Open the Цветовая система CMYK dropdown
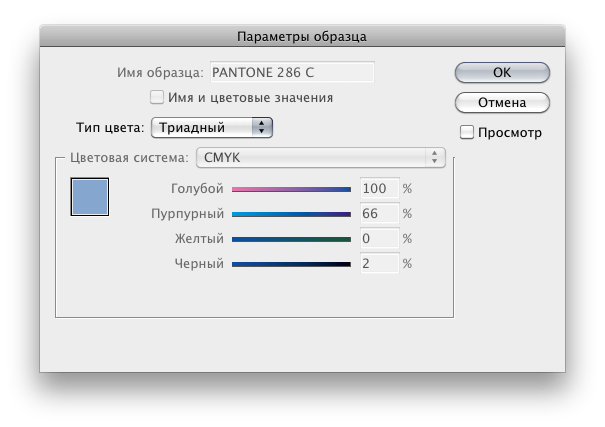Screen dimensions: 605x427 (x=321, y=157)
